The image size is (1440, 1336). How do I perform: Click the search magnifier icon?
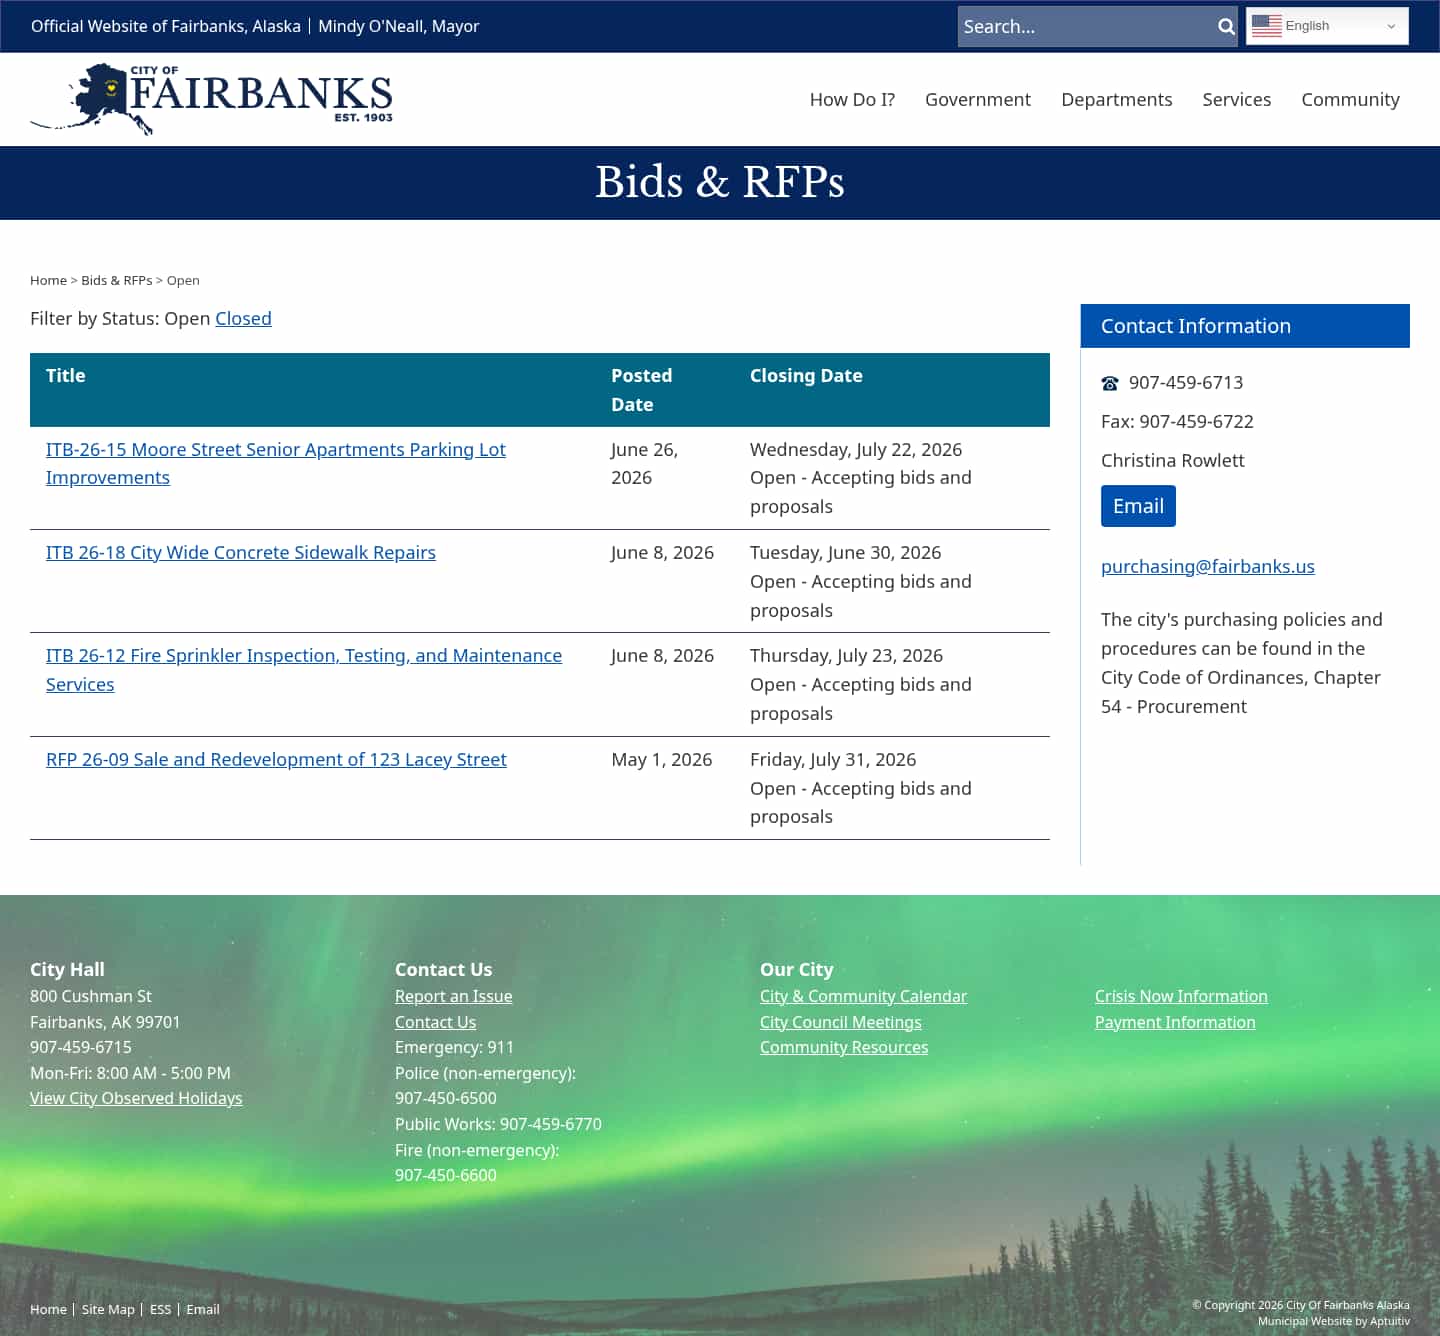1226,27
